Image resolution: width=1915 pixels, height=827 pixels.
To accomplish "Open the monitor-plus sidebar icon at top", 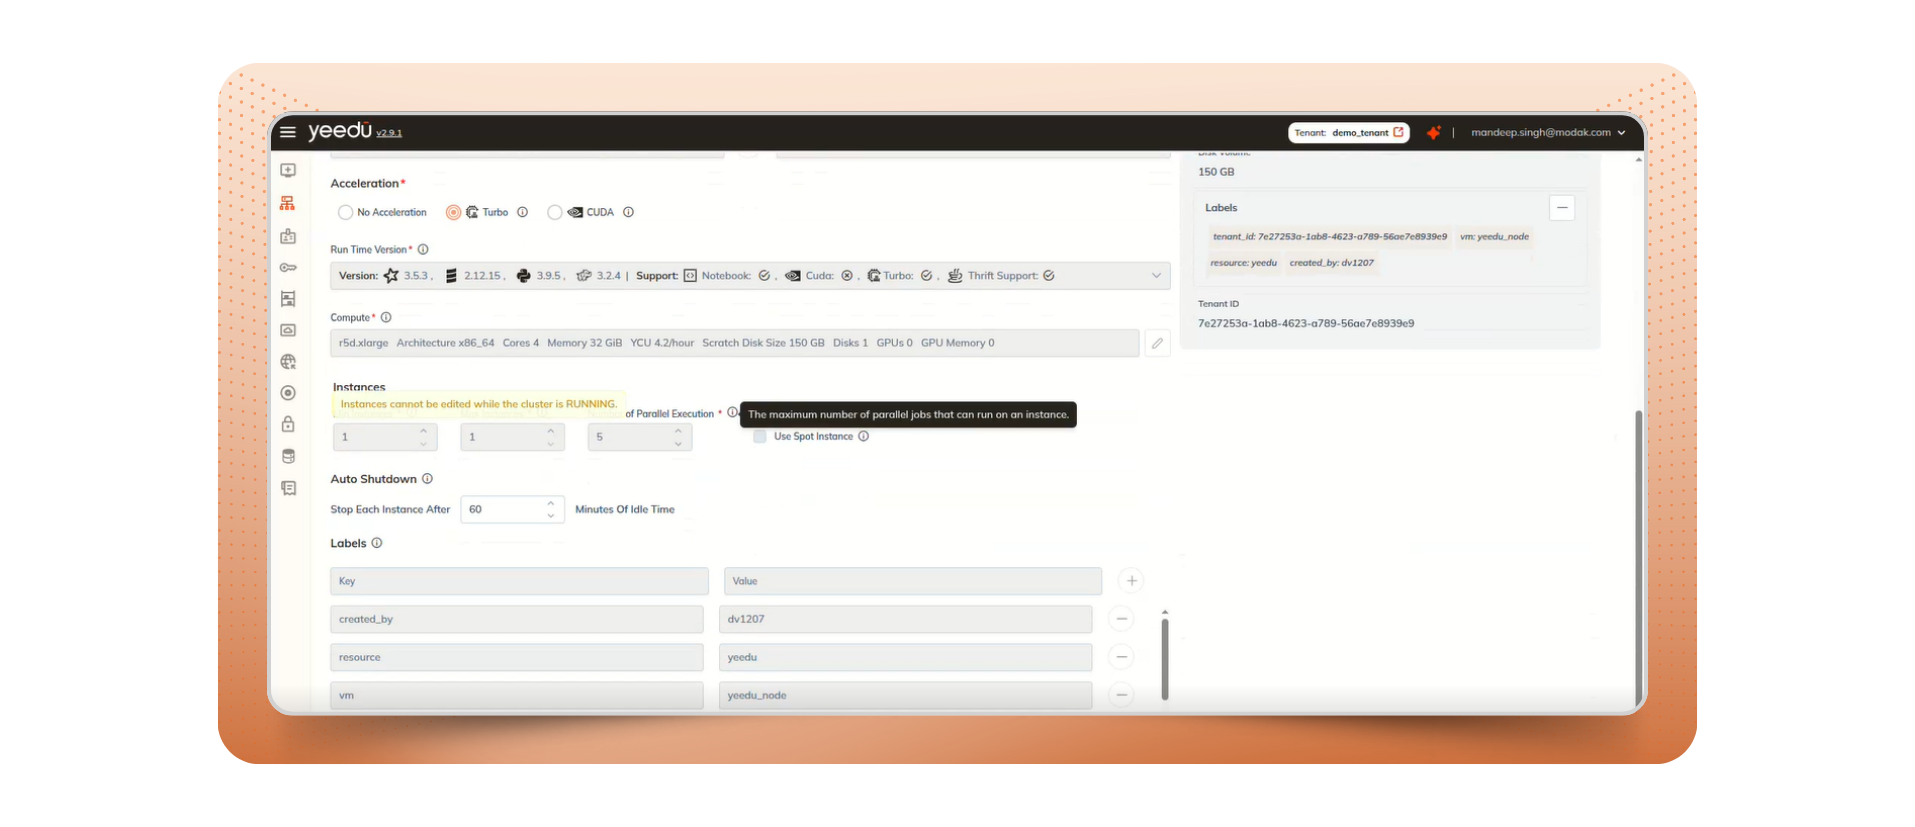I will 288,171.
